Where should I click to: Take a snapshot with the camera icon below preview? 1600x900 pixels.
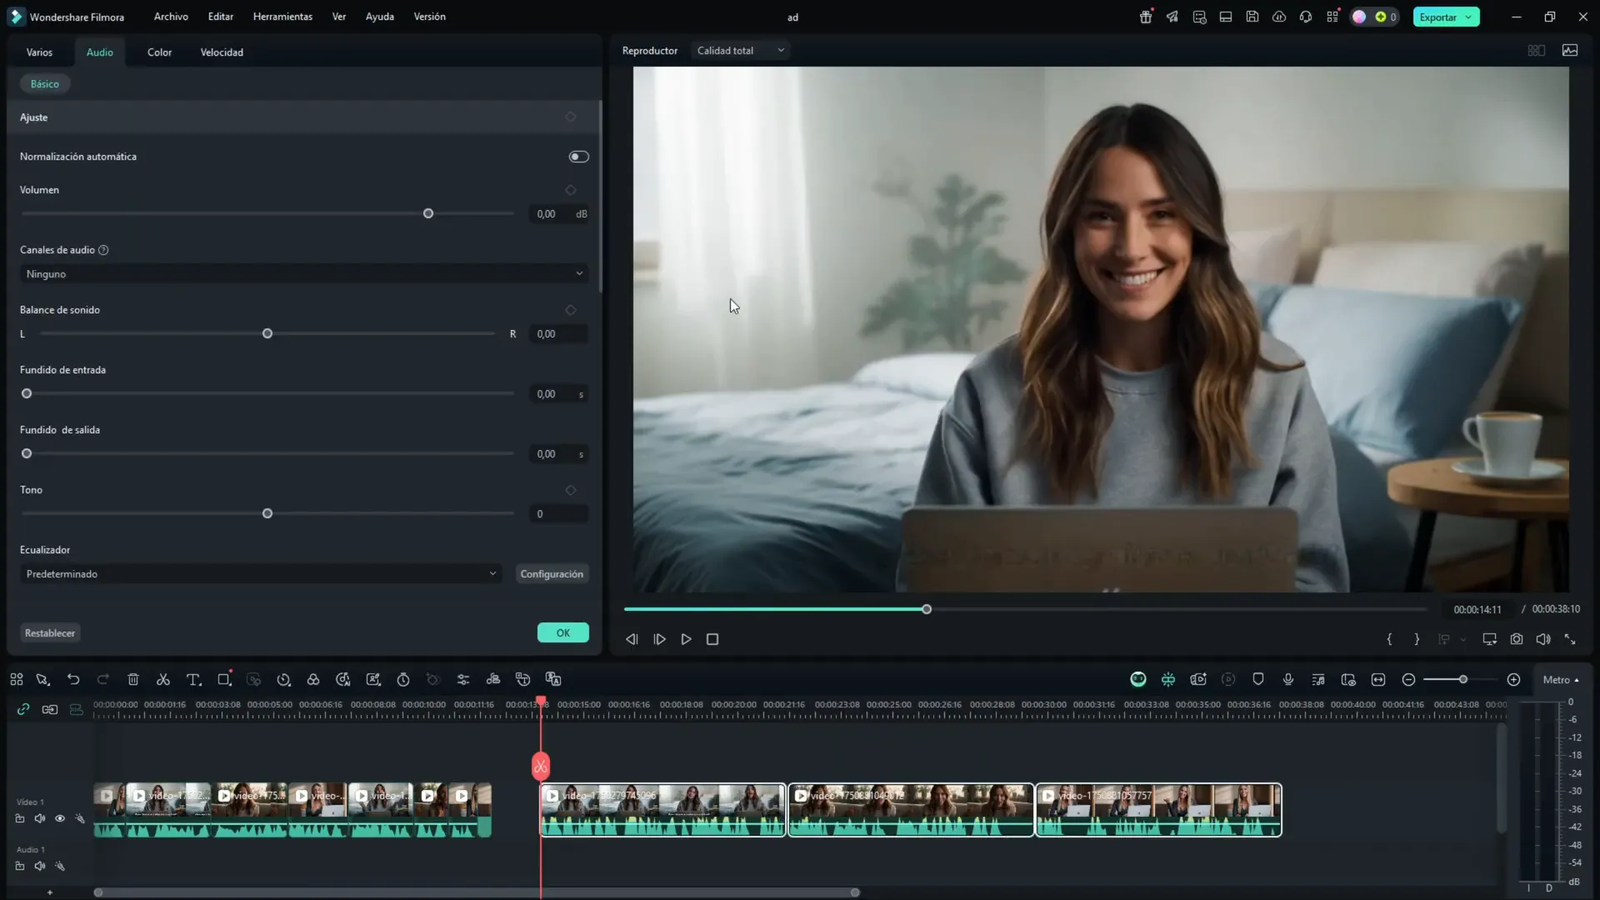tap(1516, 639)
